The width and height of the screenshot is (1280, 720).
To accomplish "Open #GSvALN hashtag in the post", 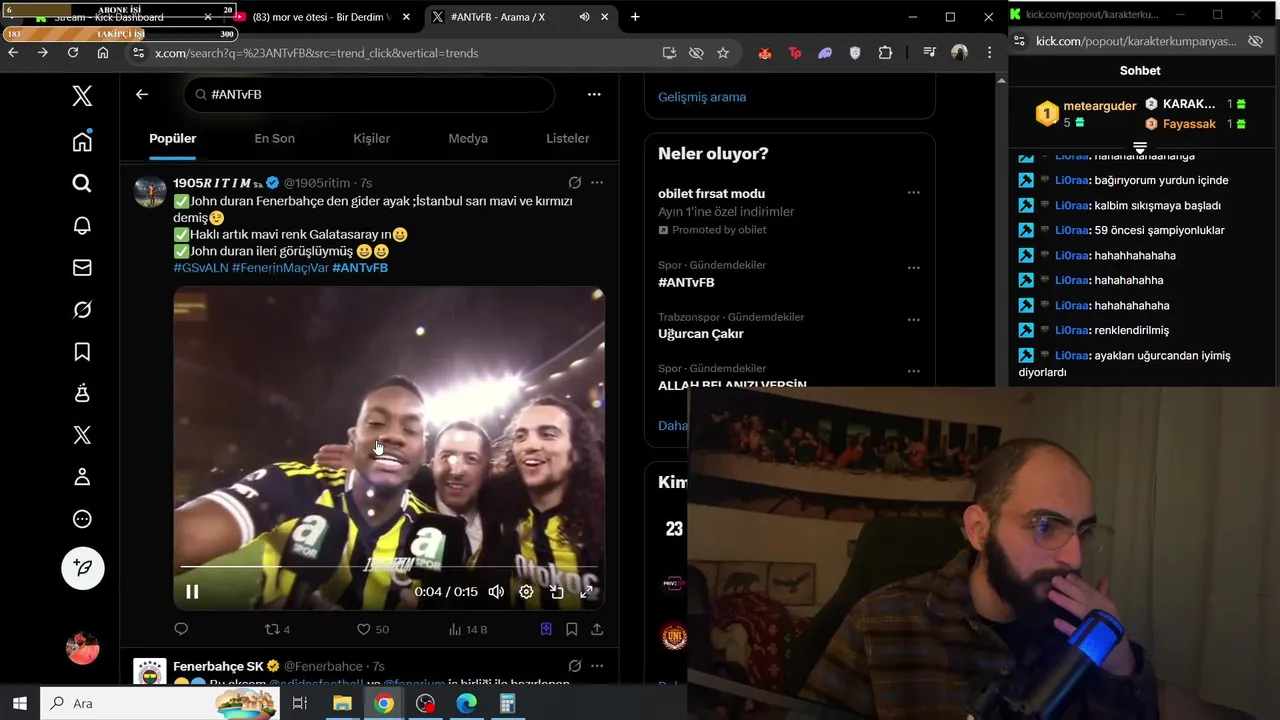I will coord(201,268).
